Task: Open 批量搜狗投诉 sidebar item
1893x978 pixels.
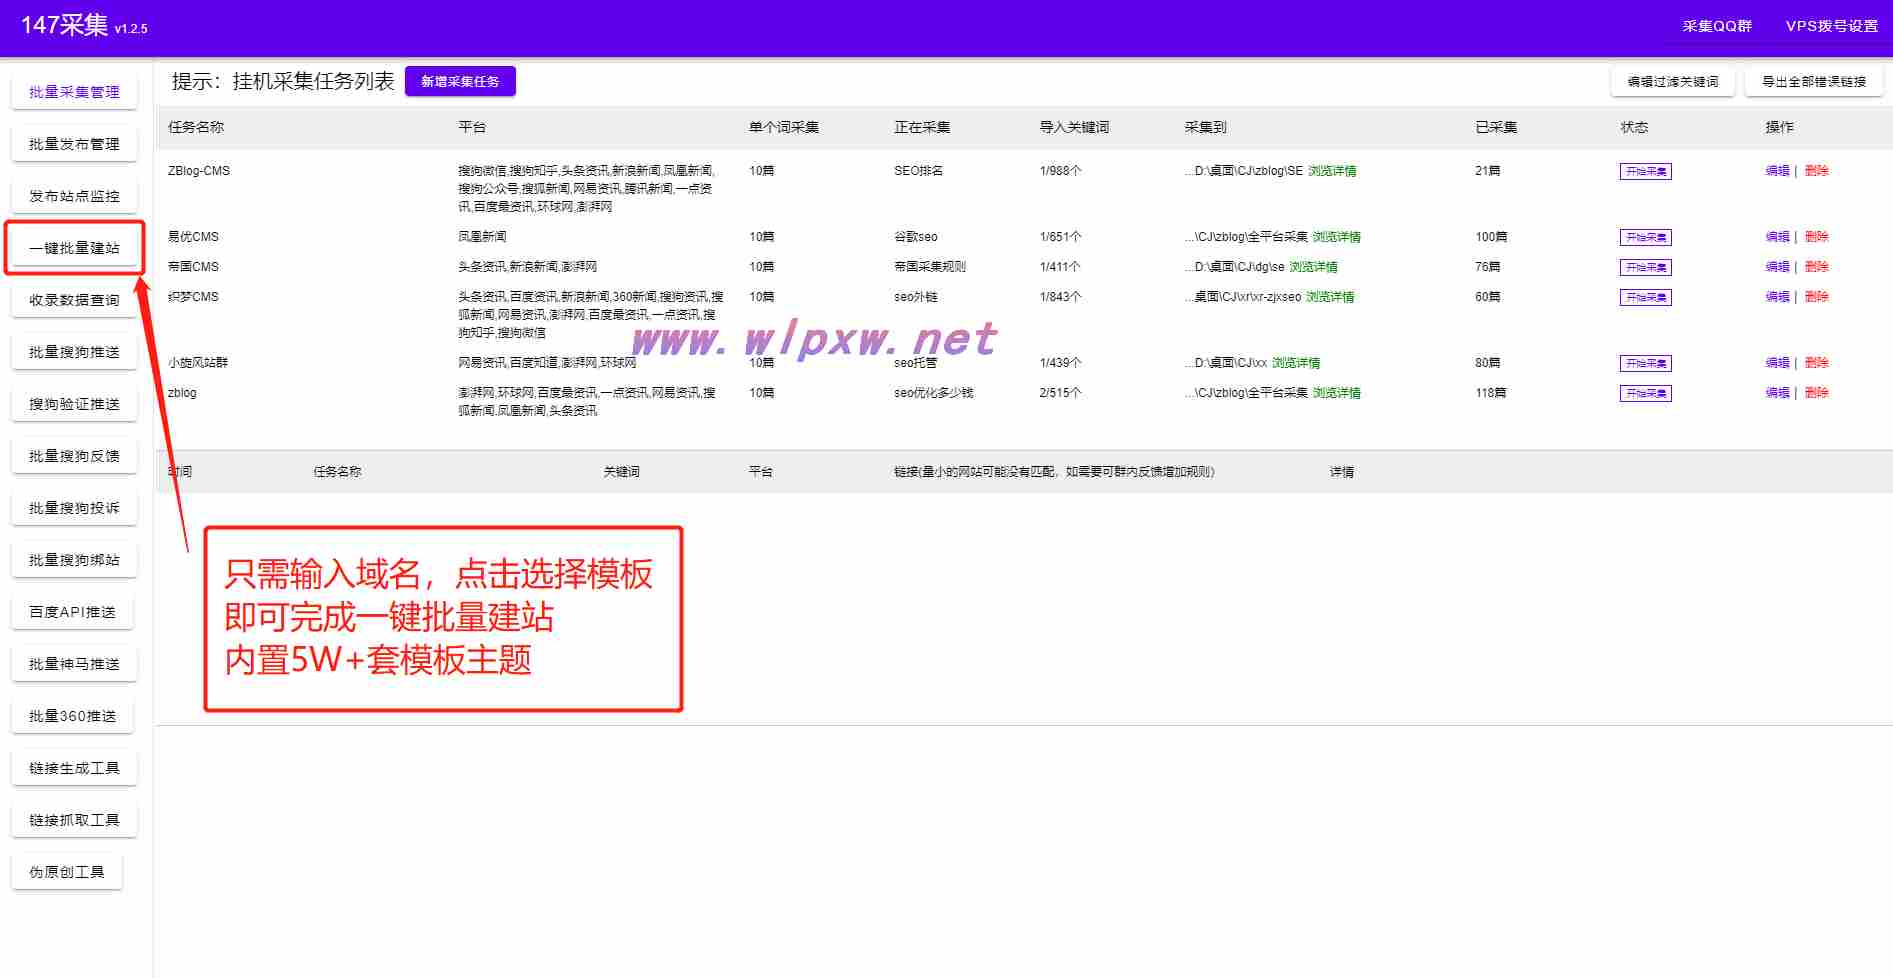Action: [74, 508]
